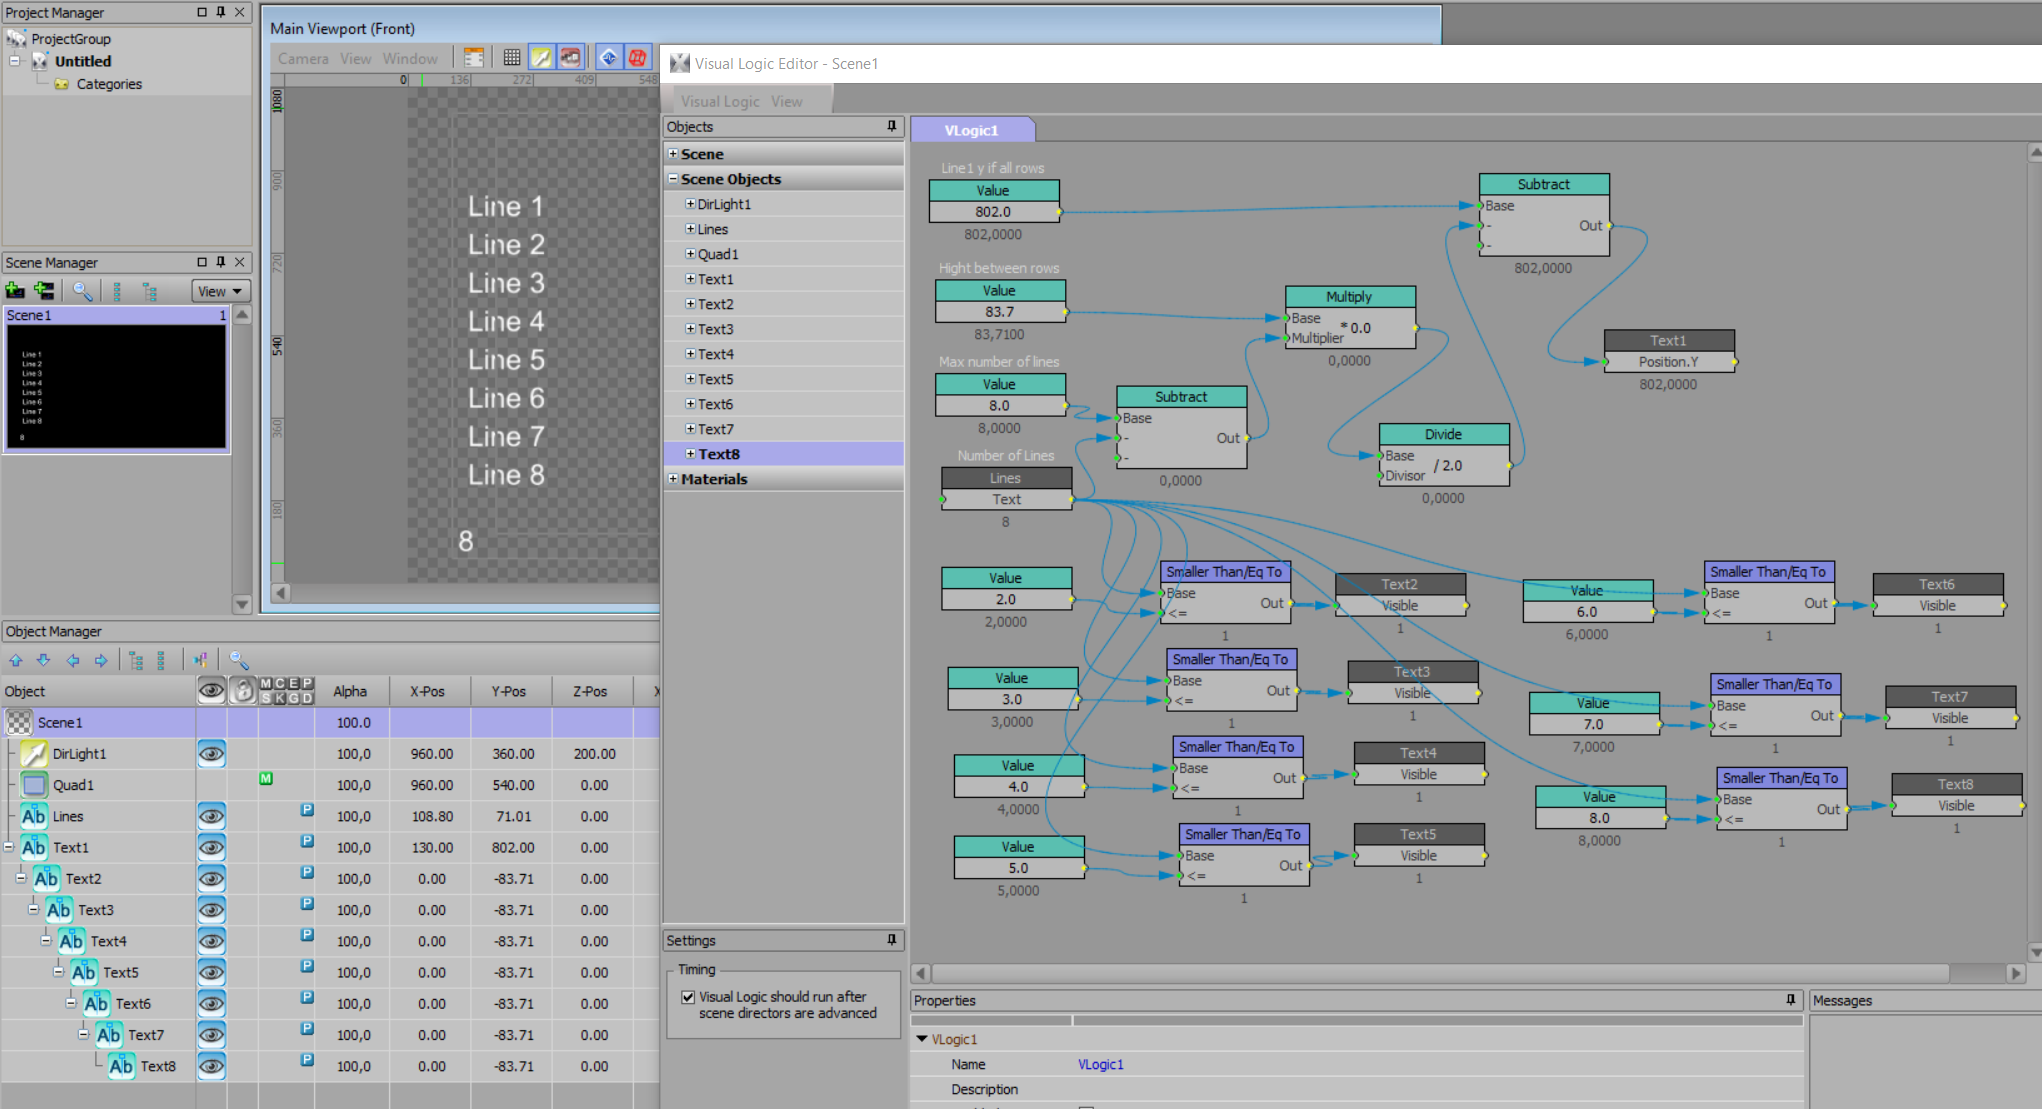Click the add new scene icon
2042x1109 pixels.
pyautogui.click(x=15, y=291)
